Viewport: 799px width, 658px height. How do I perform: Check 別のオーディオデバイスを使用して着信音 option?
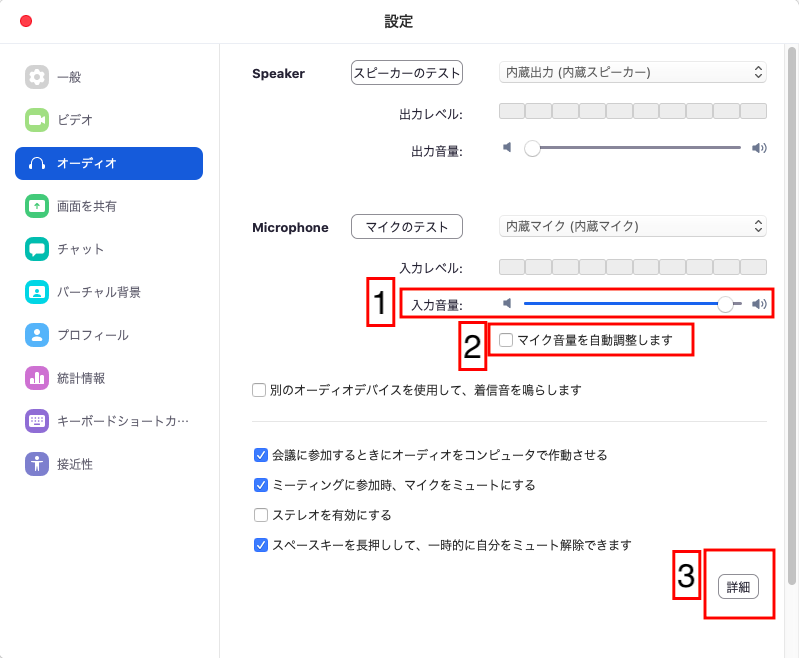[x=259, y=390]
